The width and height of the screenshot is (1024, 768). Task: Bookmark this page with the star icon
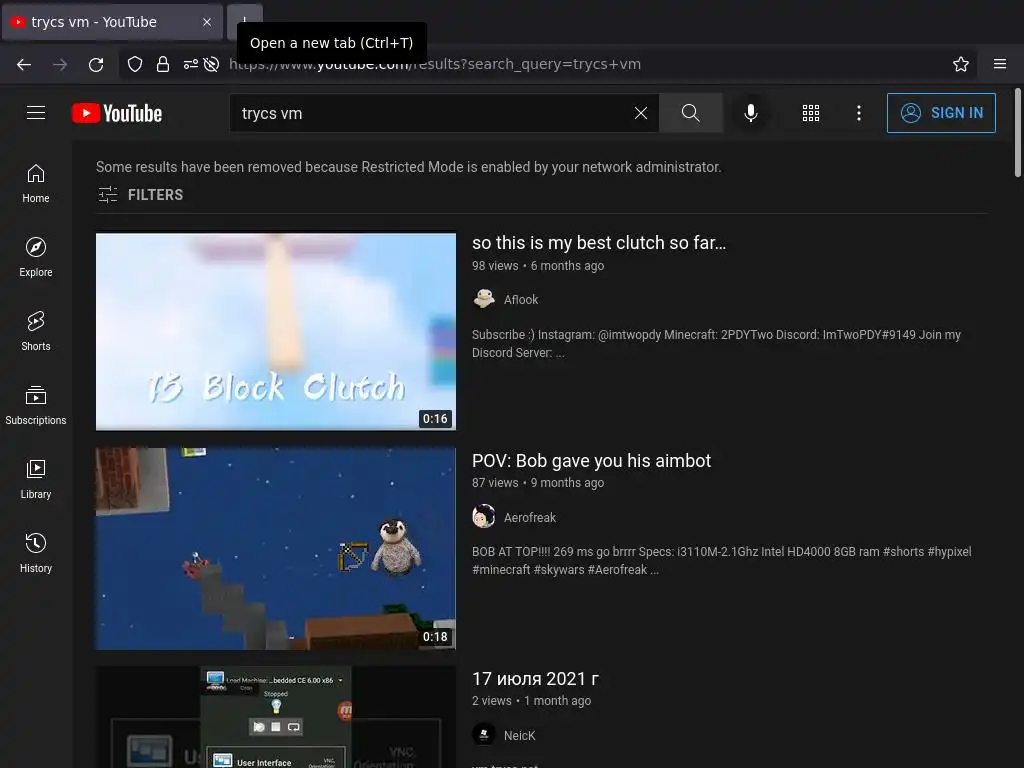961,64
